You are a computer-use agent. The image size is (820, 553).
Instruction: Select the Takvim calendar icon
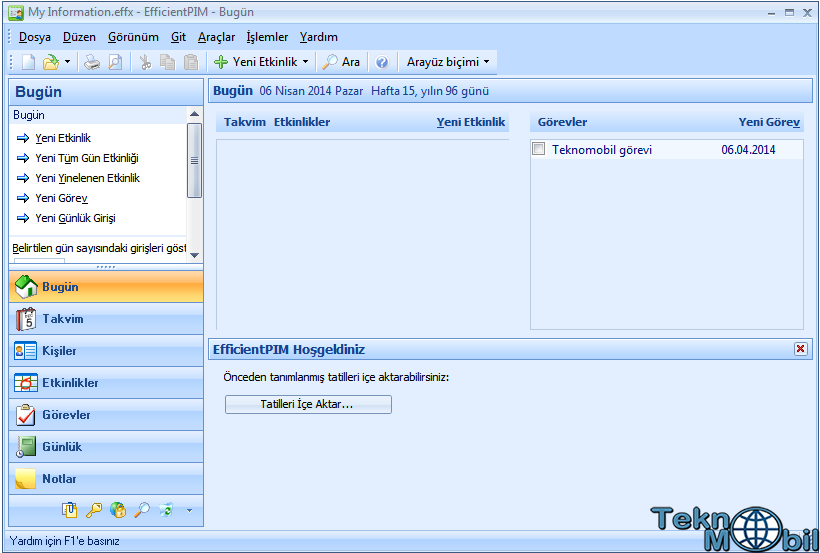(26, 319)
